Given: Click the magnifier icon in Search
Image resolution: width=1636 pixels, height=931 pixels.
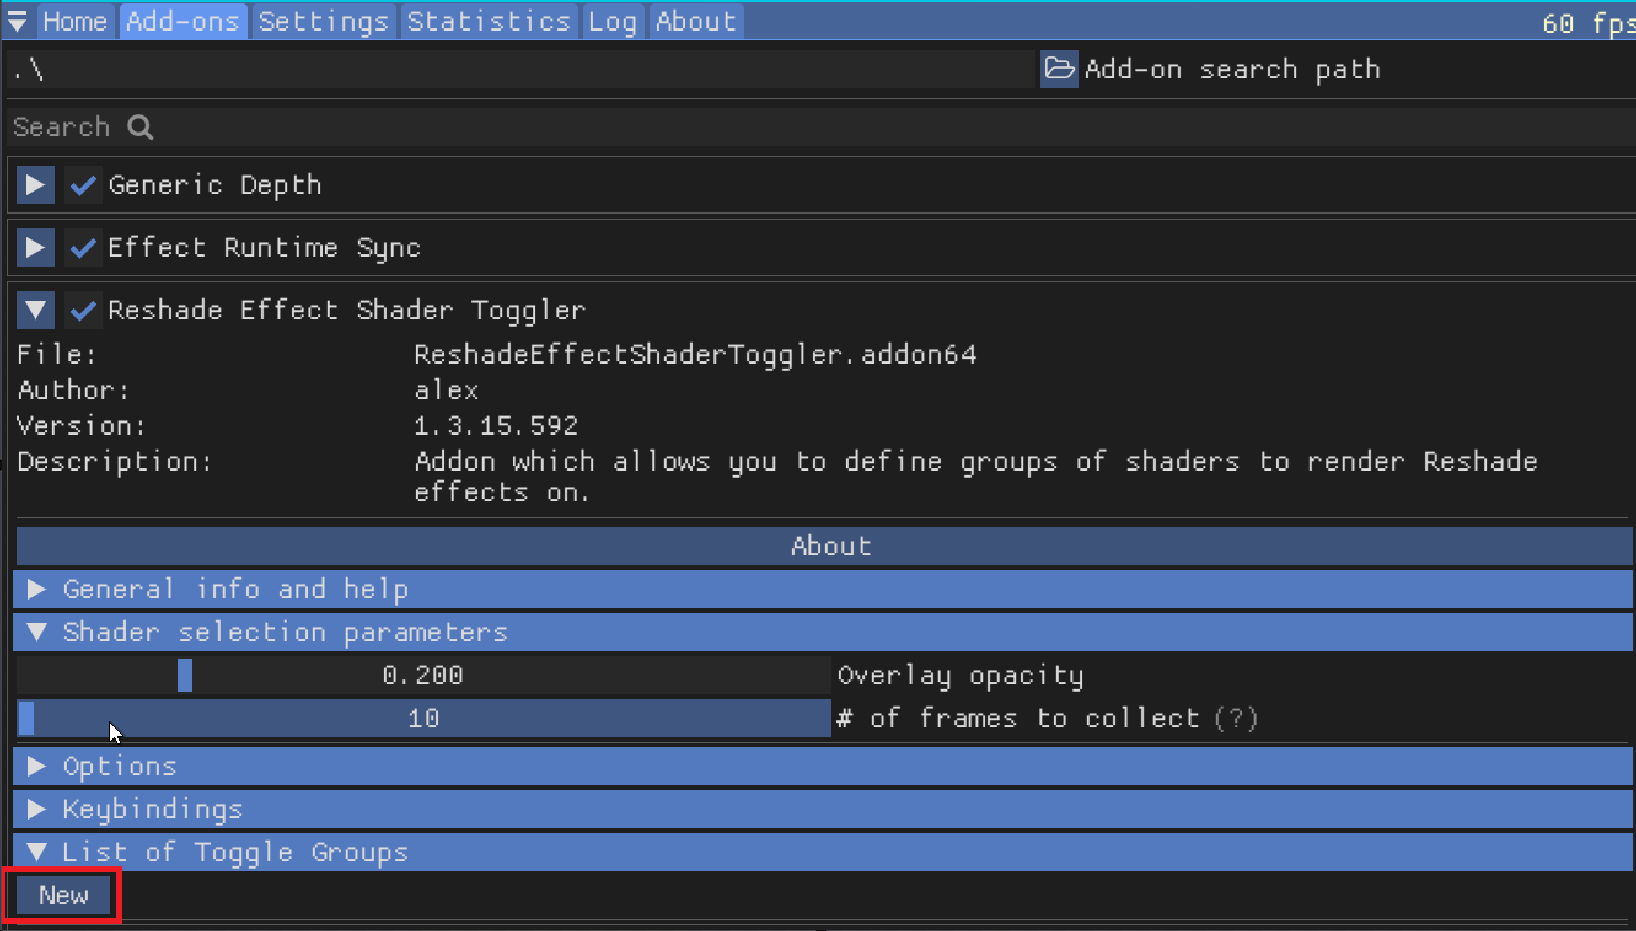Looking at the screenshot, I should click(140, 127).
